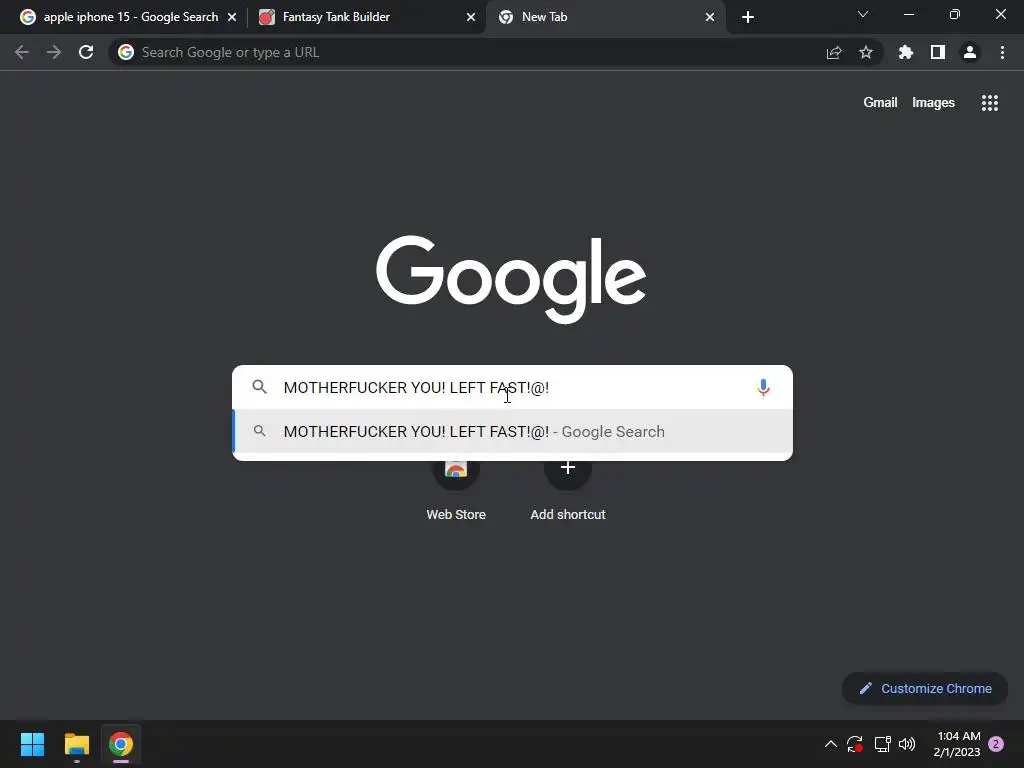1024x768 pixels.
Task: Switch to the Fantasy Tank Builder tab
Action: [366, 17]
